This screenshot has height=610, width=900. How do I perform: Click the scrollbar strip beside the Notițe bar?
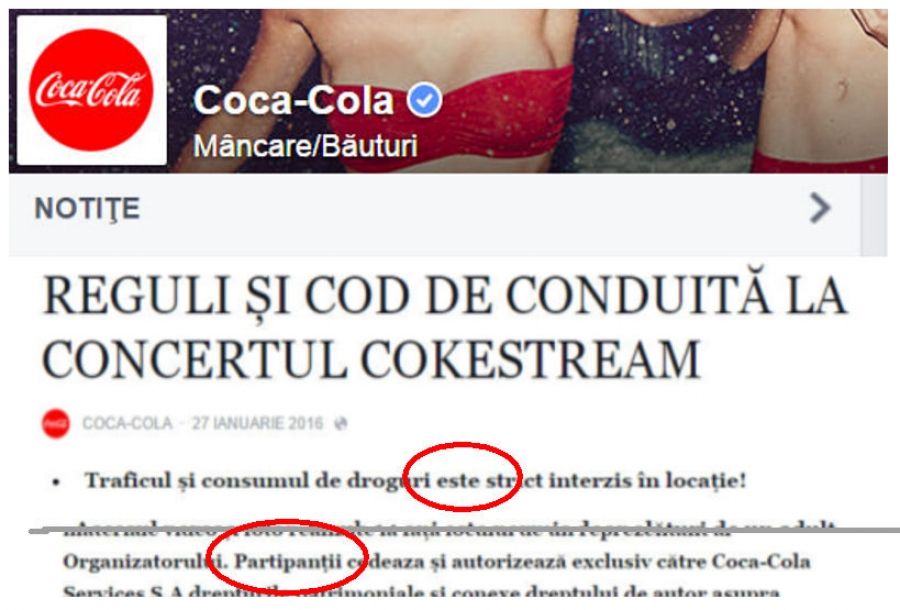874,215
